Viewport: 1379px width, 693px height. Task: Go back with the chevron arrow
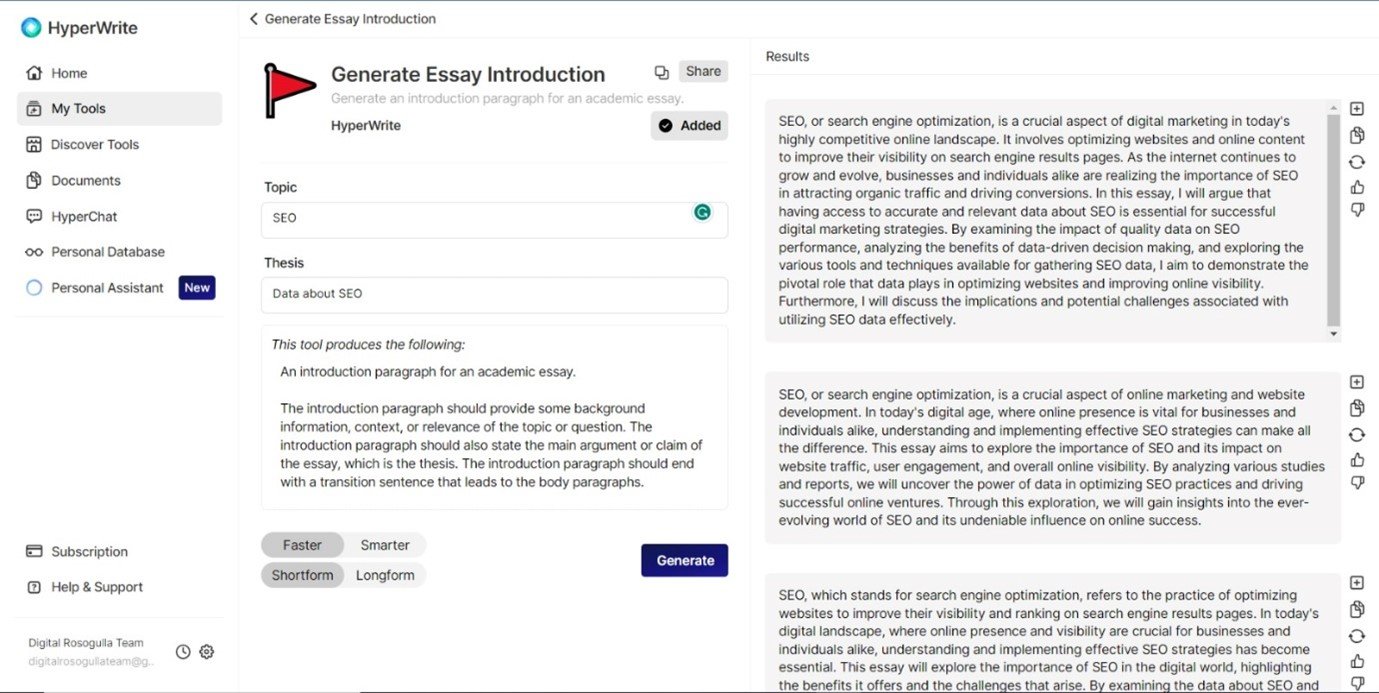coord(254,19)
